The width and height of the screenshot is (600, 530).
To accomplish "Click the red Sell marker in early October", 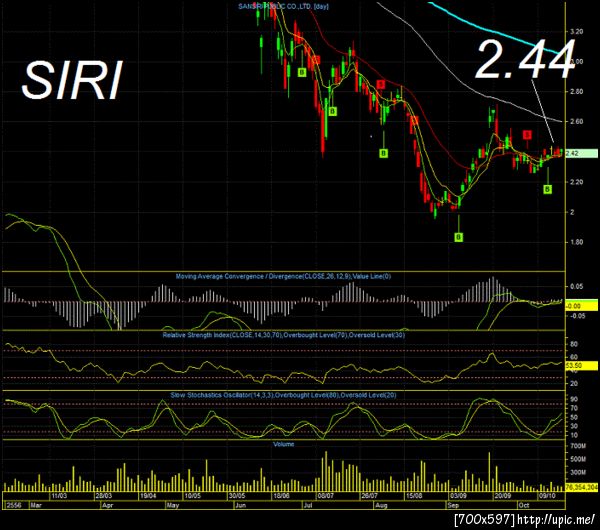I will [x=528, y=135].
